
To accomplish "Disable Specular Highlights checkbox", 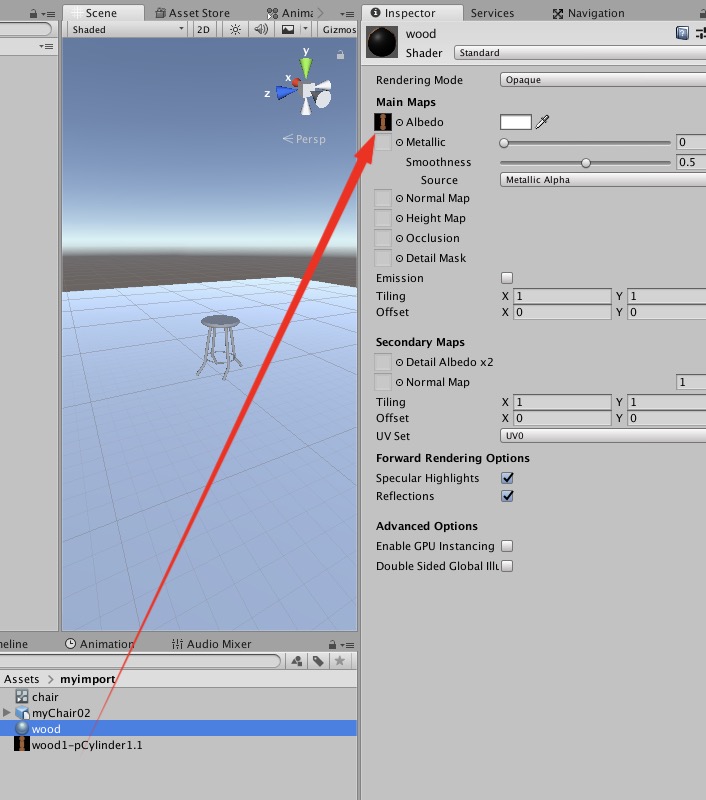I will 507,478.
